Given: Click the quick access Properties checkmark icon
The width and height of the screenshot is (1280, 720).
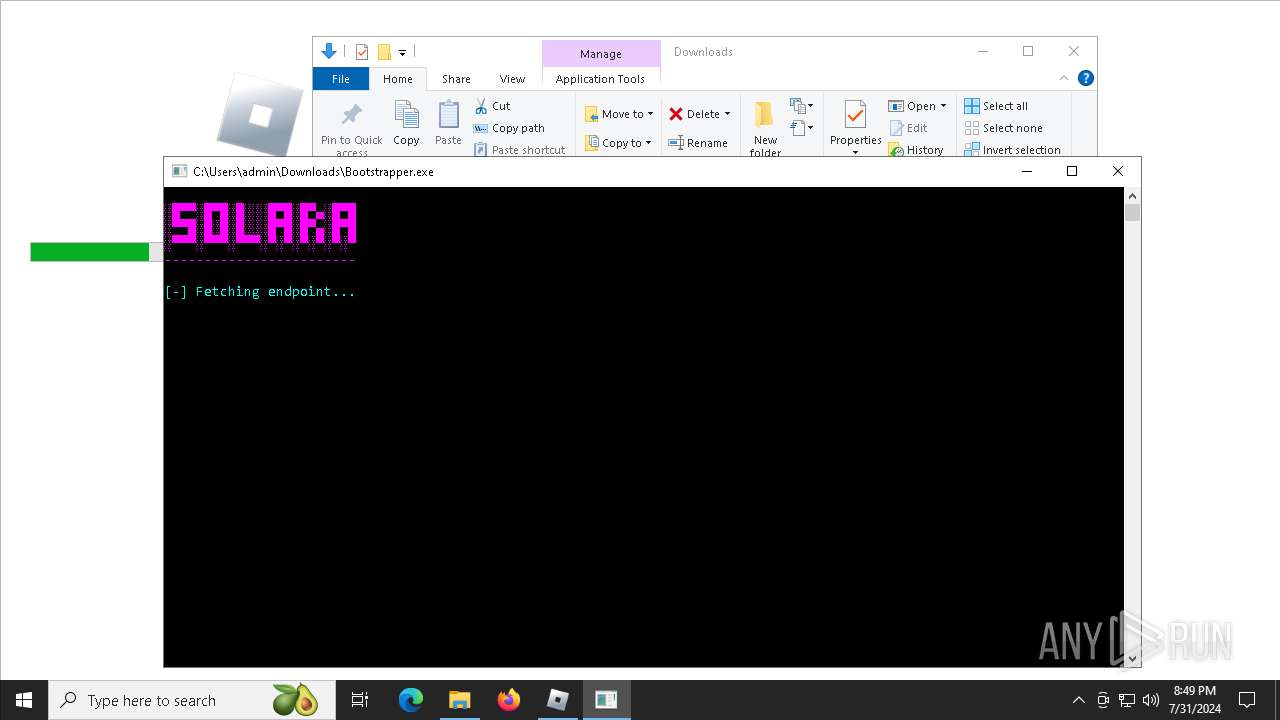Looking at the screenshot, I should tap(362, 52).
